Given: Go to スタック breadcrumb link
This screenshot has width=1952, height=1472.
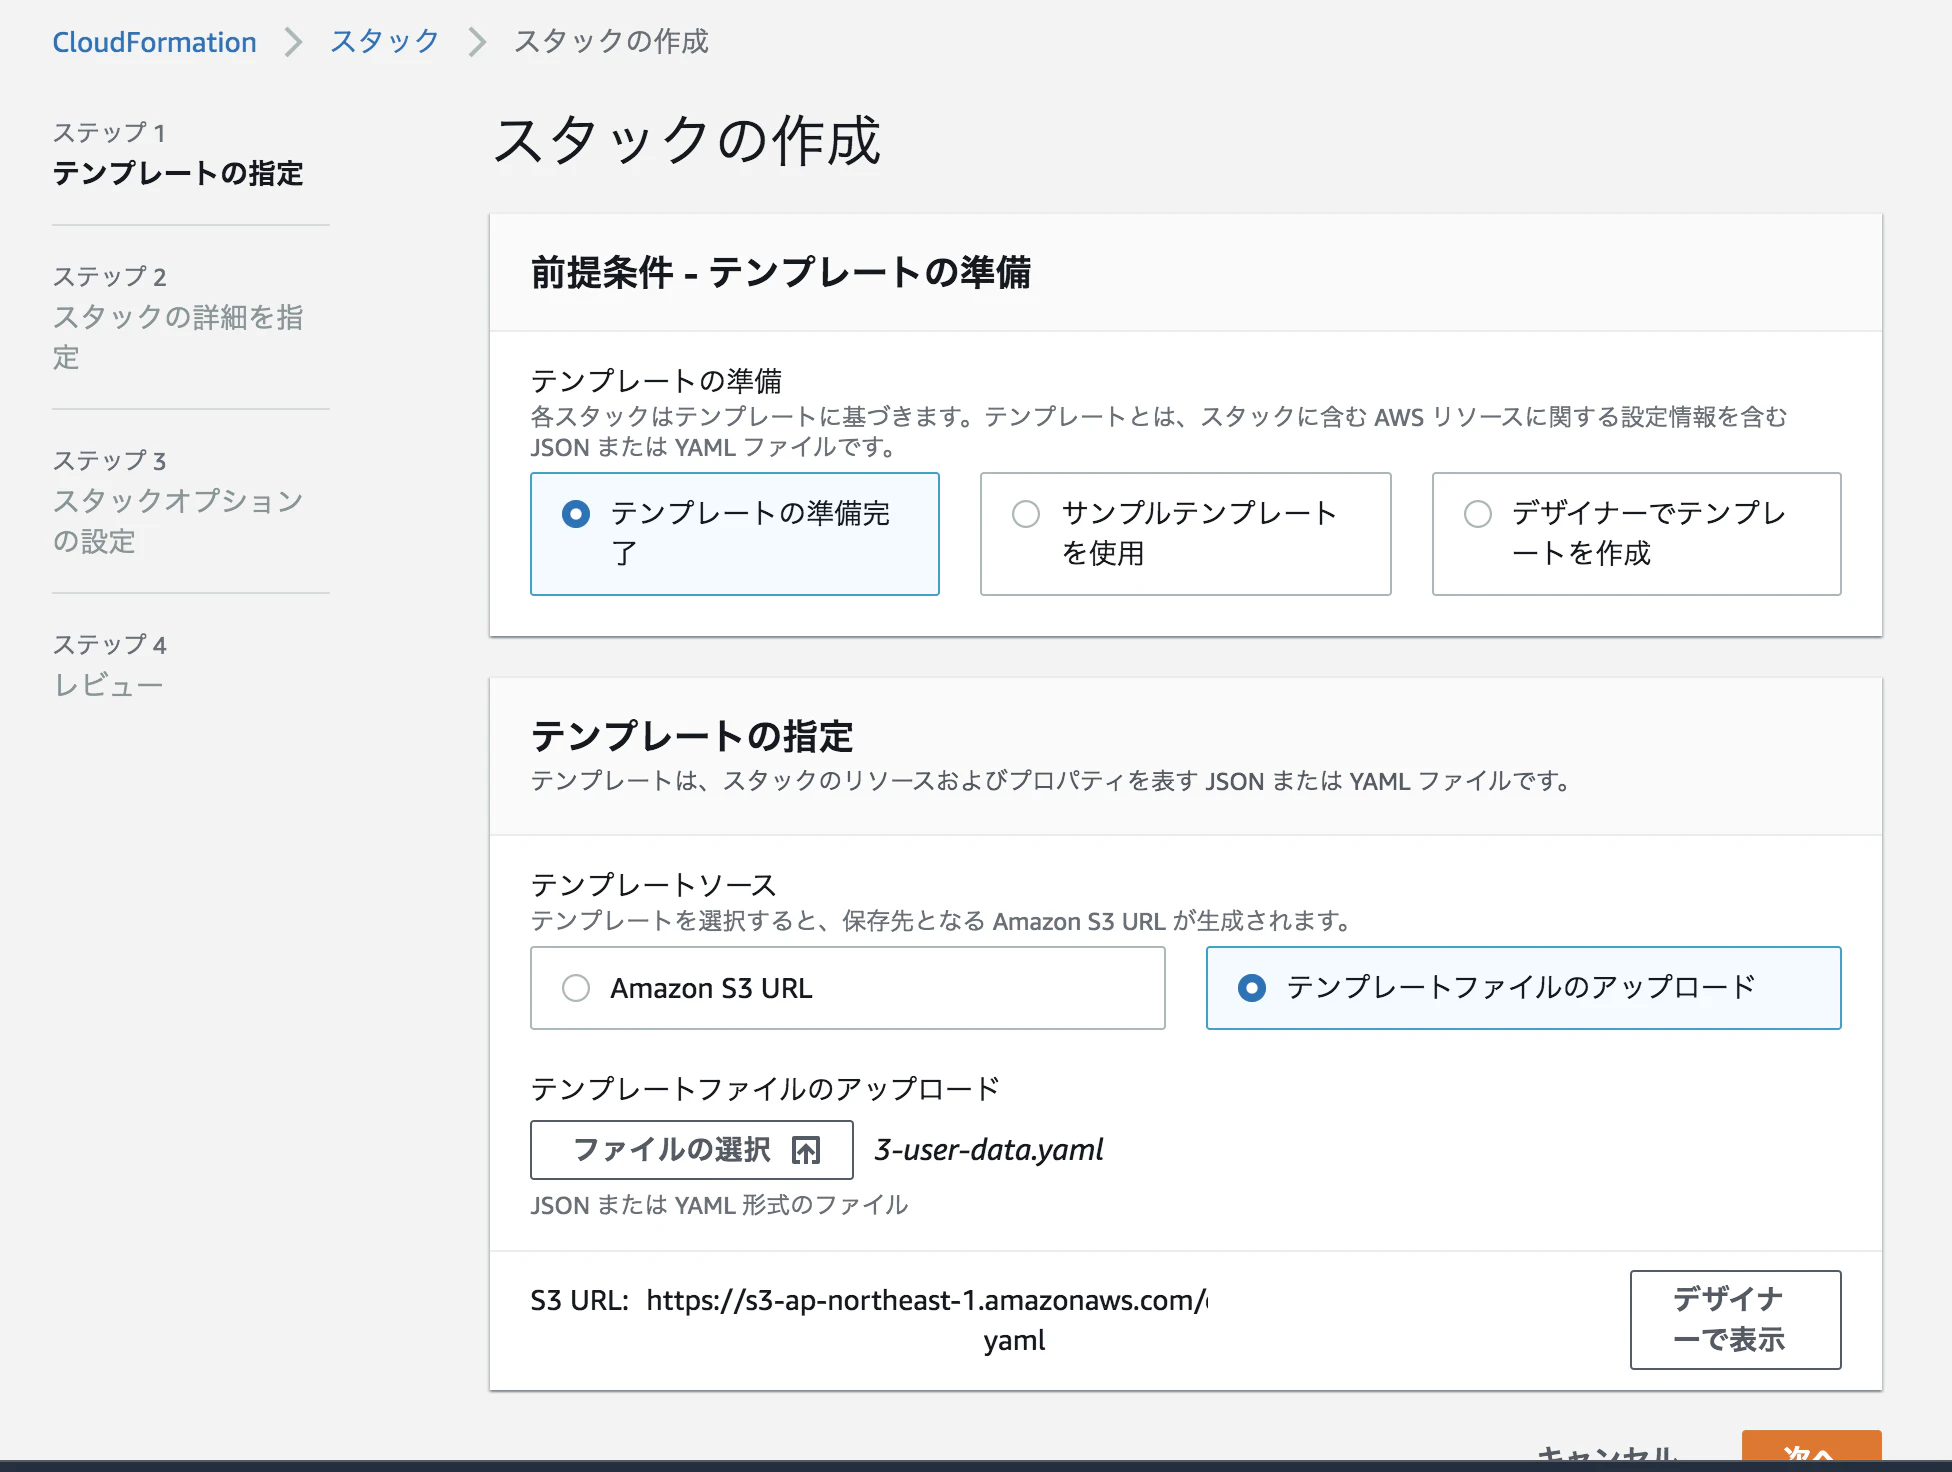Looking at the screenshot, I should tap(385, 42).
